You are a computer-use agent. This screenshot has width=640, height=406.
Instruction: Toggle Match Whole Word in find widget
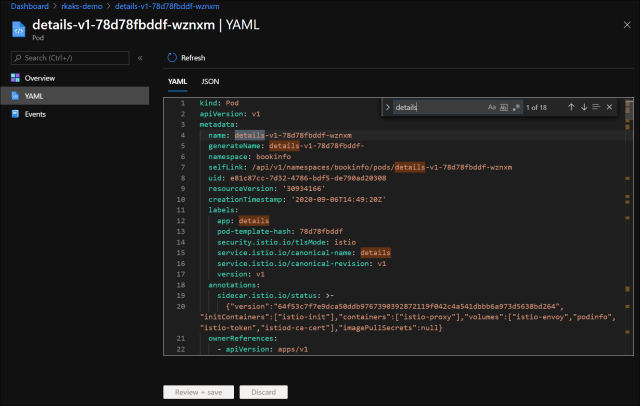tap(503, 107)
